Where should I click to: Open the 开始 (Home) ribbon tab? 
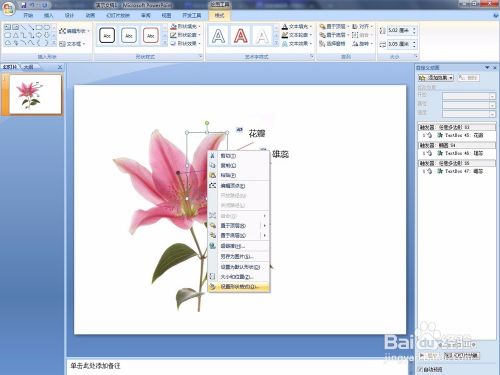click(28, 16)
